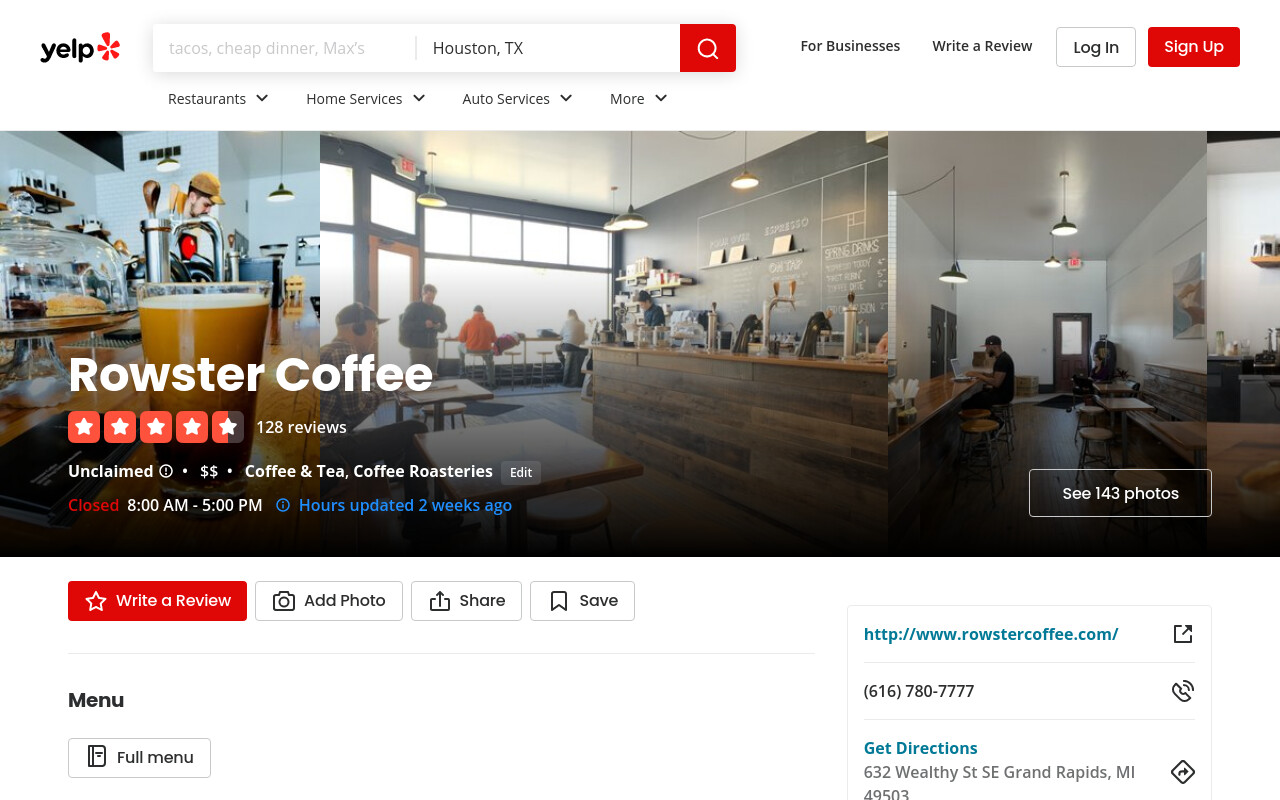Click the Menu section heading
The height and width of the screenshot is (800, 1280).
point(96,700)
